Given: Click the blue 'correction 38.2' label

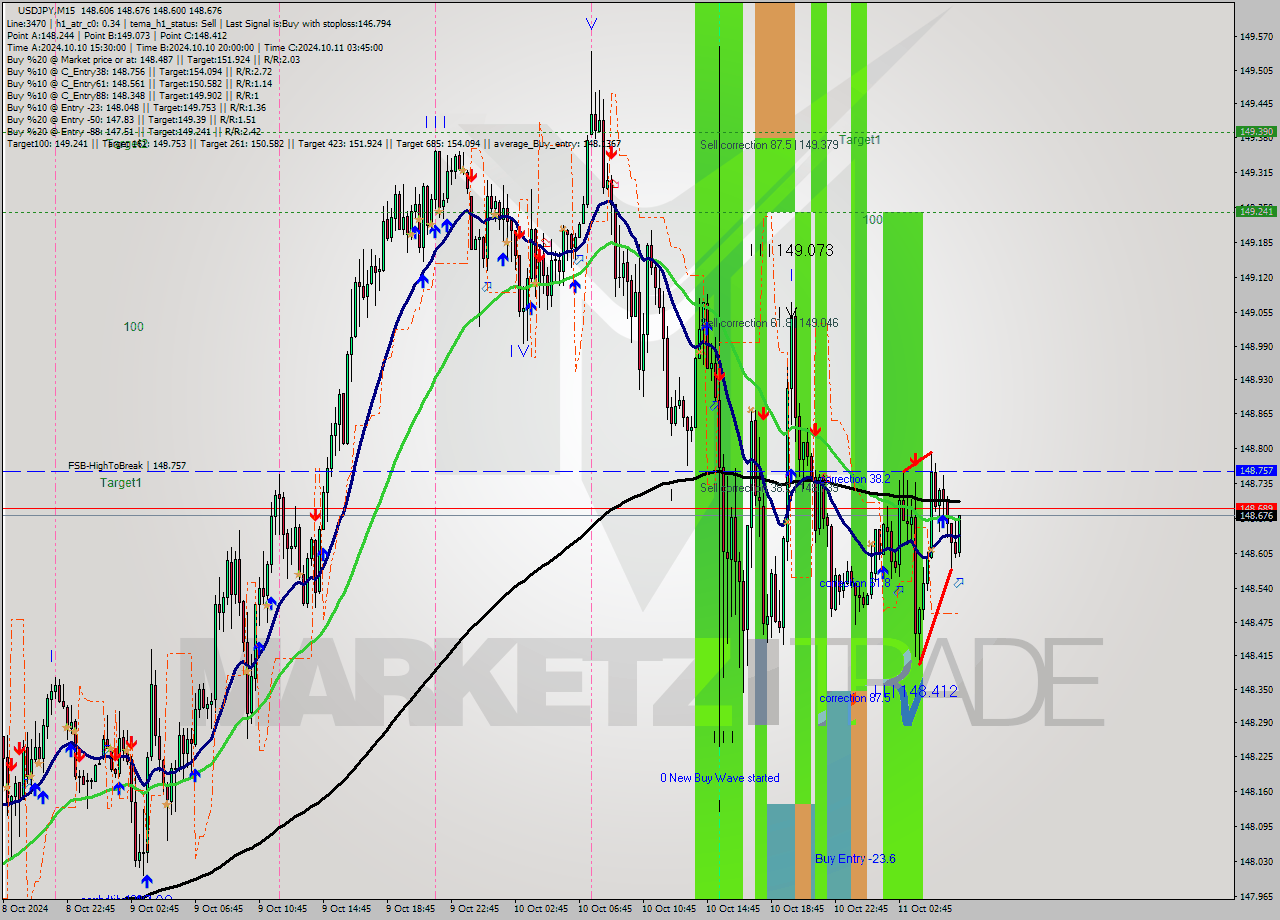Looking at the screenshot, I should pyautogui.click(x=854, y=479).
